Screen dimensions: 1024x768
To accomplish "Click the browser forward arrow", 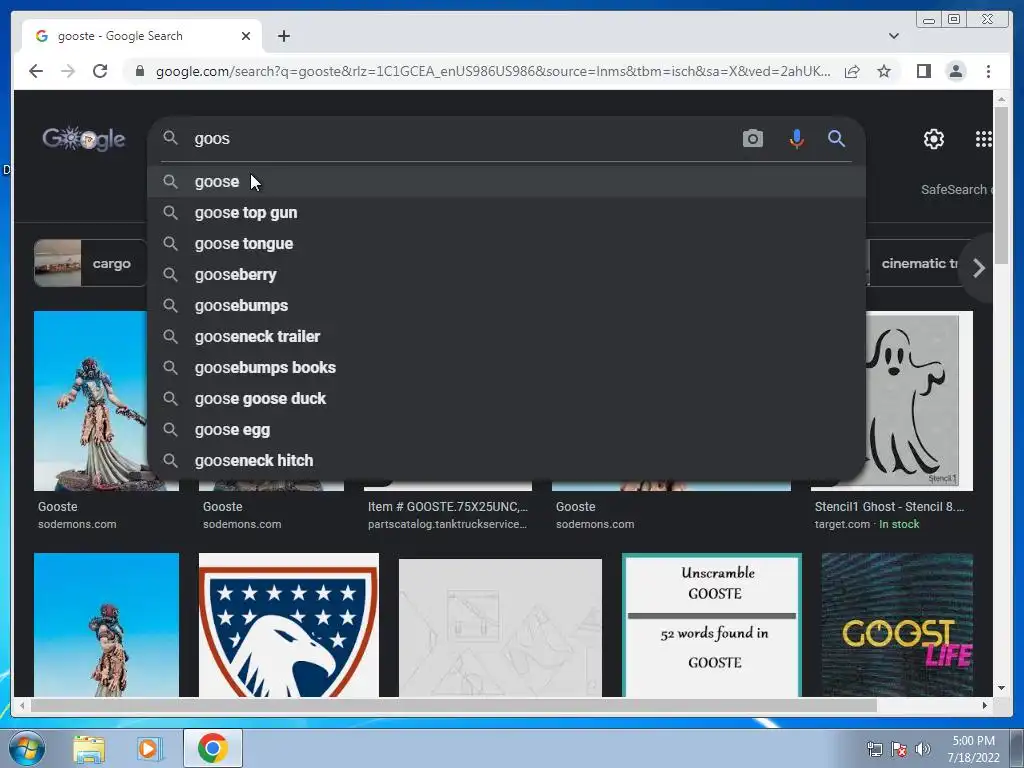I will (68, 71).
